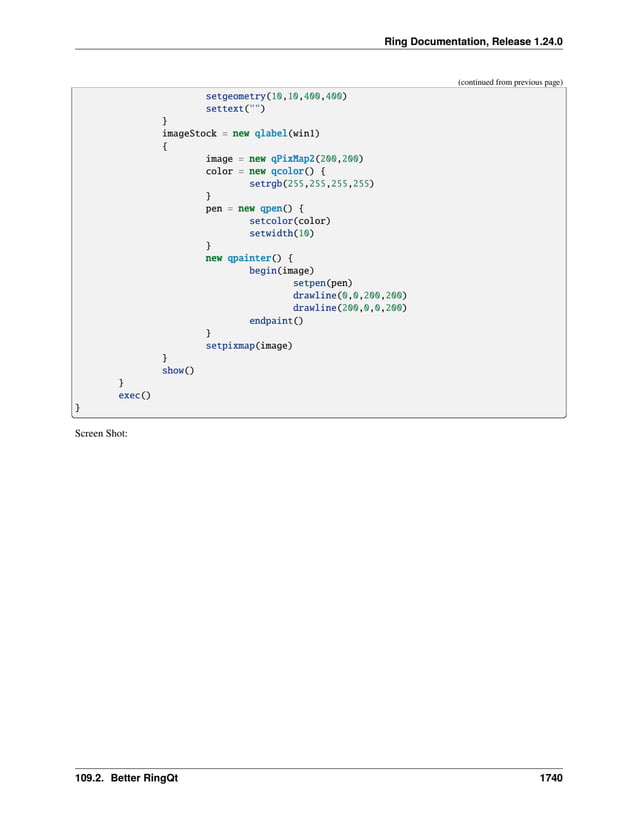This screenshot has height=825, width=638.
Task: Click the header 'Ring Documentation, Release 1.24.0'
Action: pos(473,42)
